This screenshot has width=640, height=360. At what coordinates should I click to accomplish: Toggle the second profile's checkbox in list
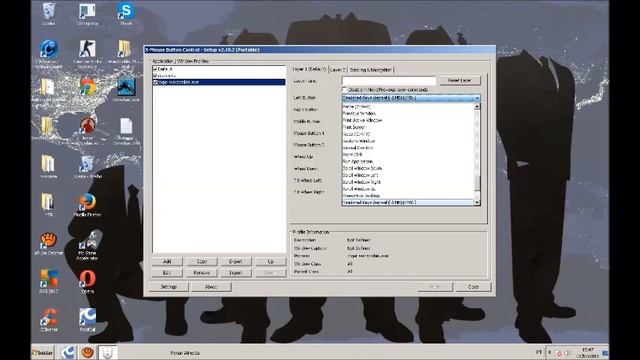[x=155, y=76]
